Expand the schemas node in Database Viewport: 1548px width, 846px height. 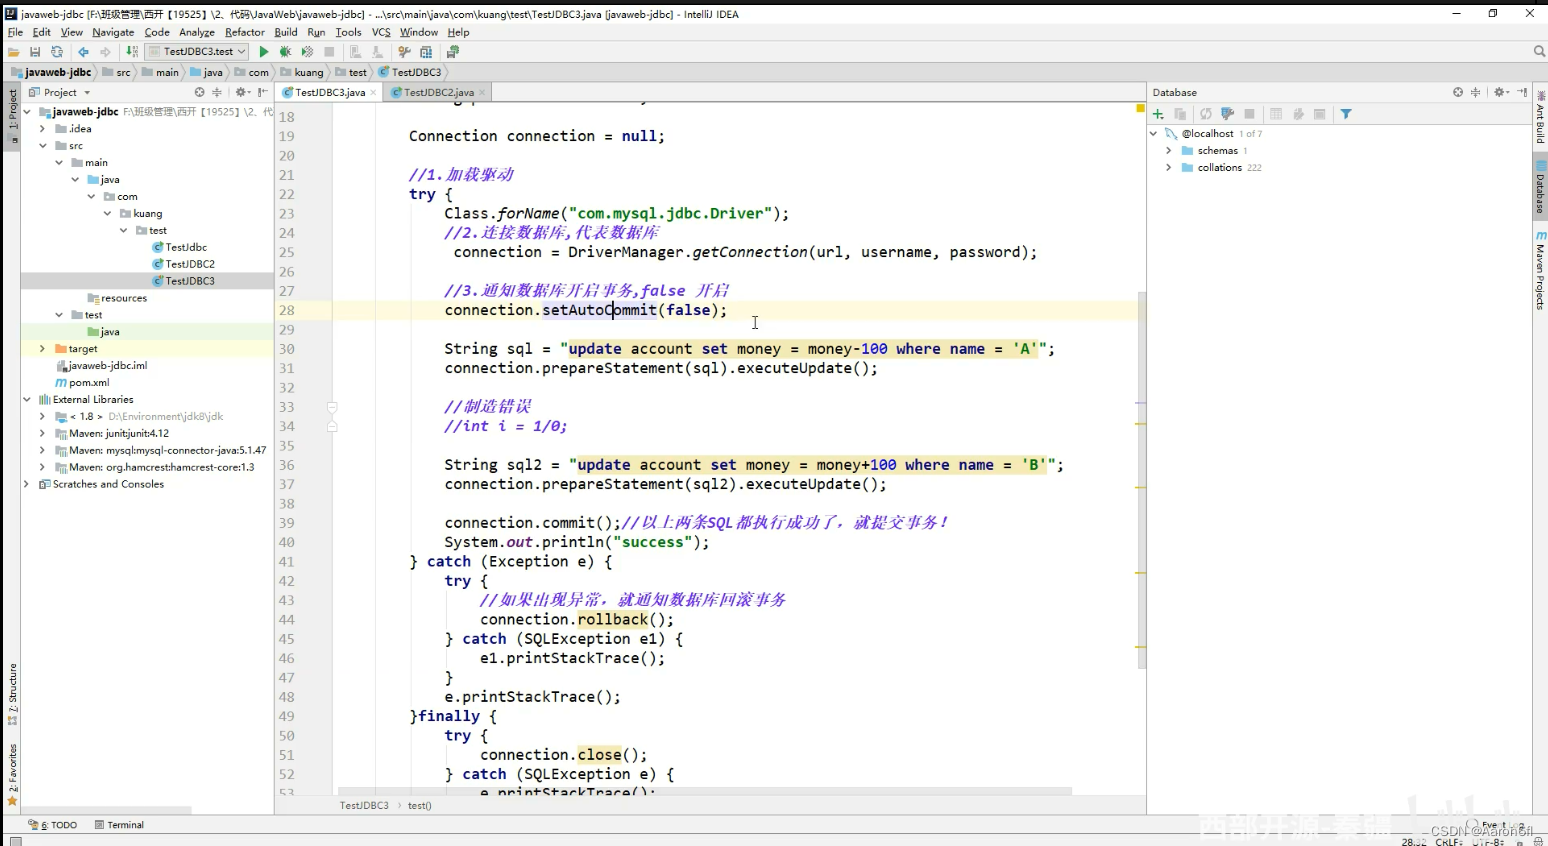pos(1168,150)
